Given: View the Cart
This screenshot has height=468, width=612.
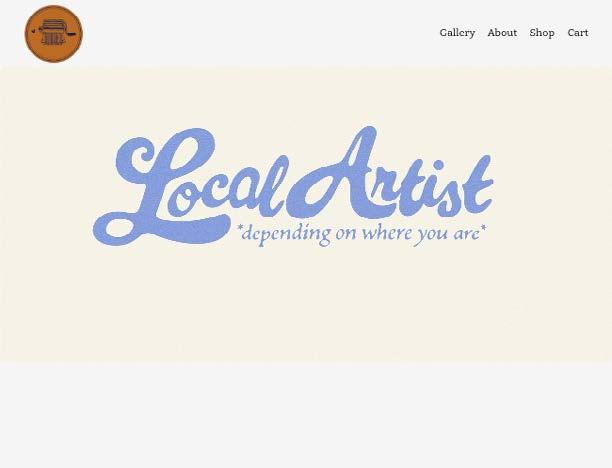Looking at the screenshot, I should [x=578, y=33].
